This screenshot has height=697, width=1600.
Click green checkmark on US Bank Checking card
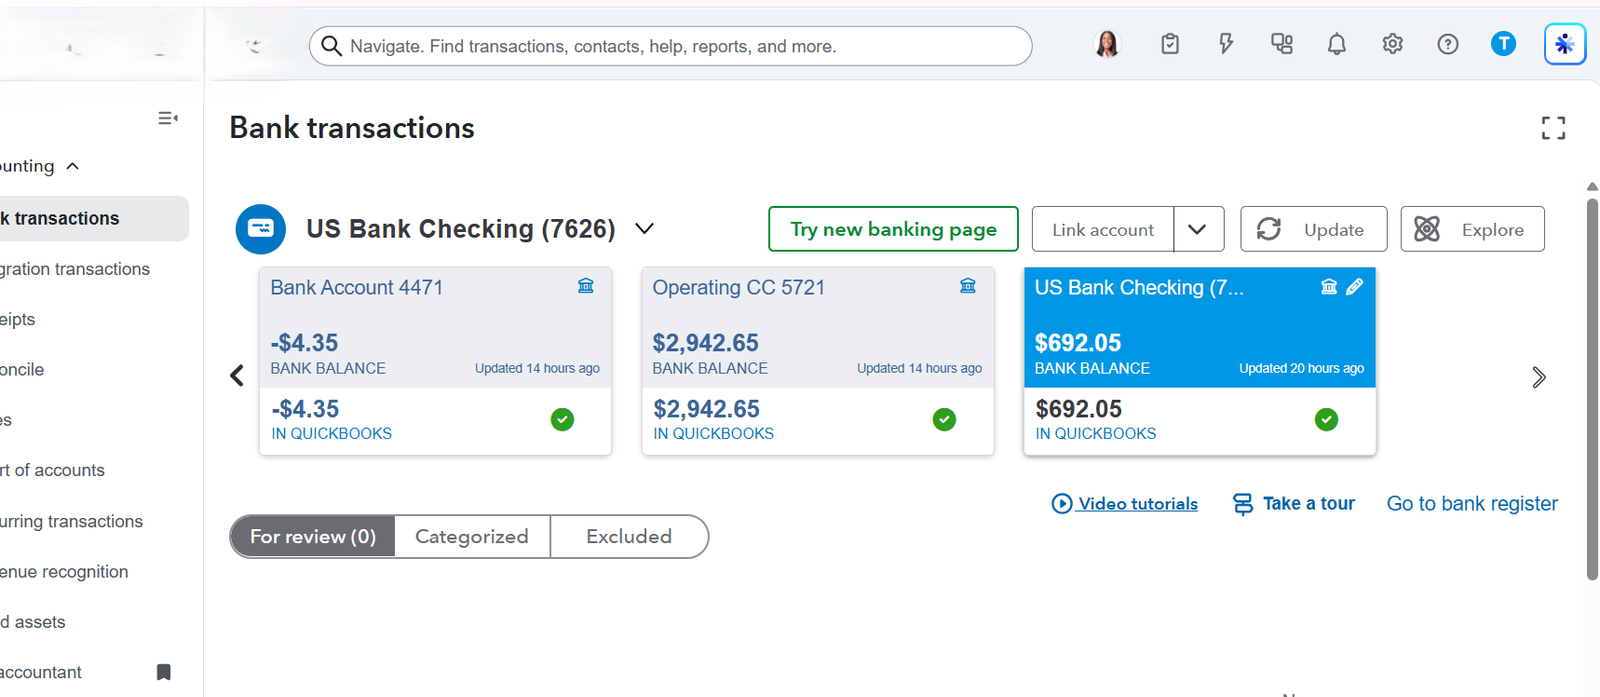tap(1326, 419)
